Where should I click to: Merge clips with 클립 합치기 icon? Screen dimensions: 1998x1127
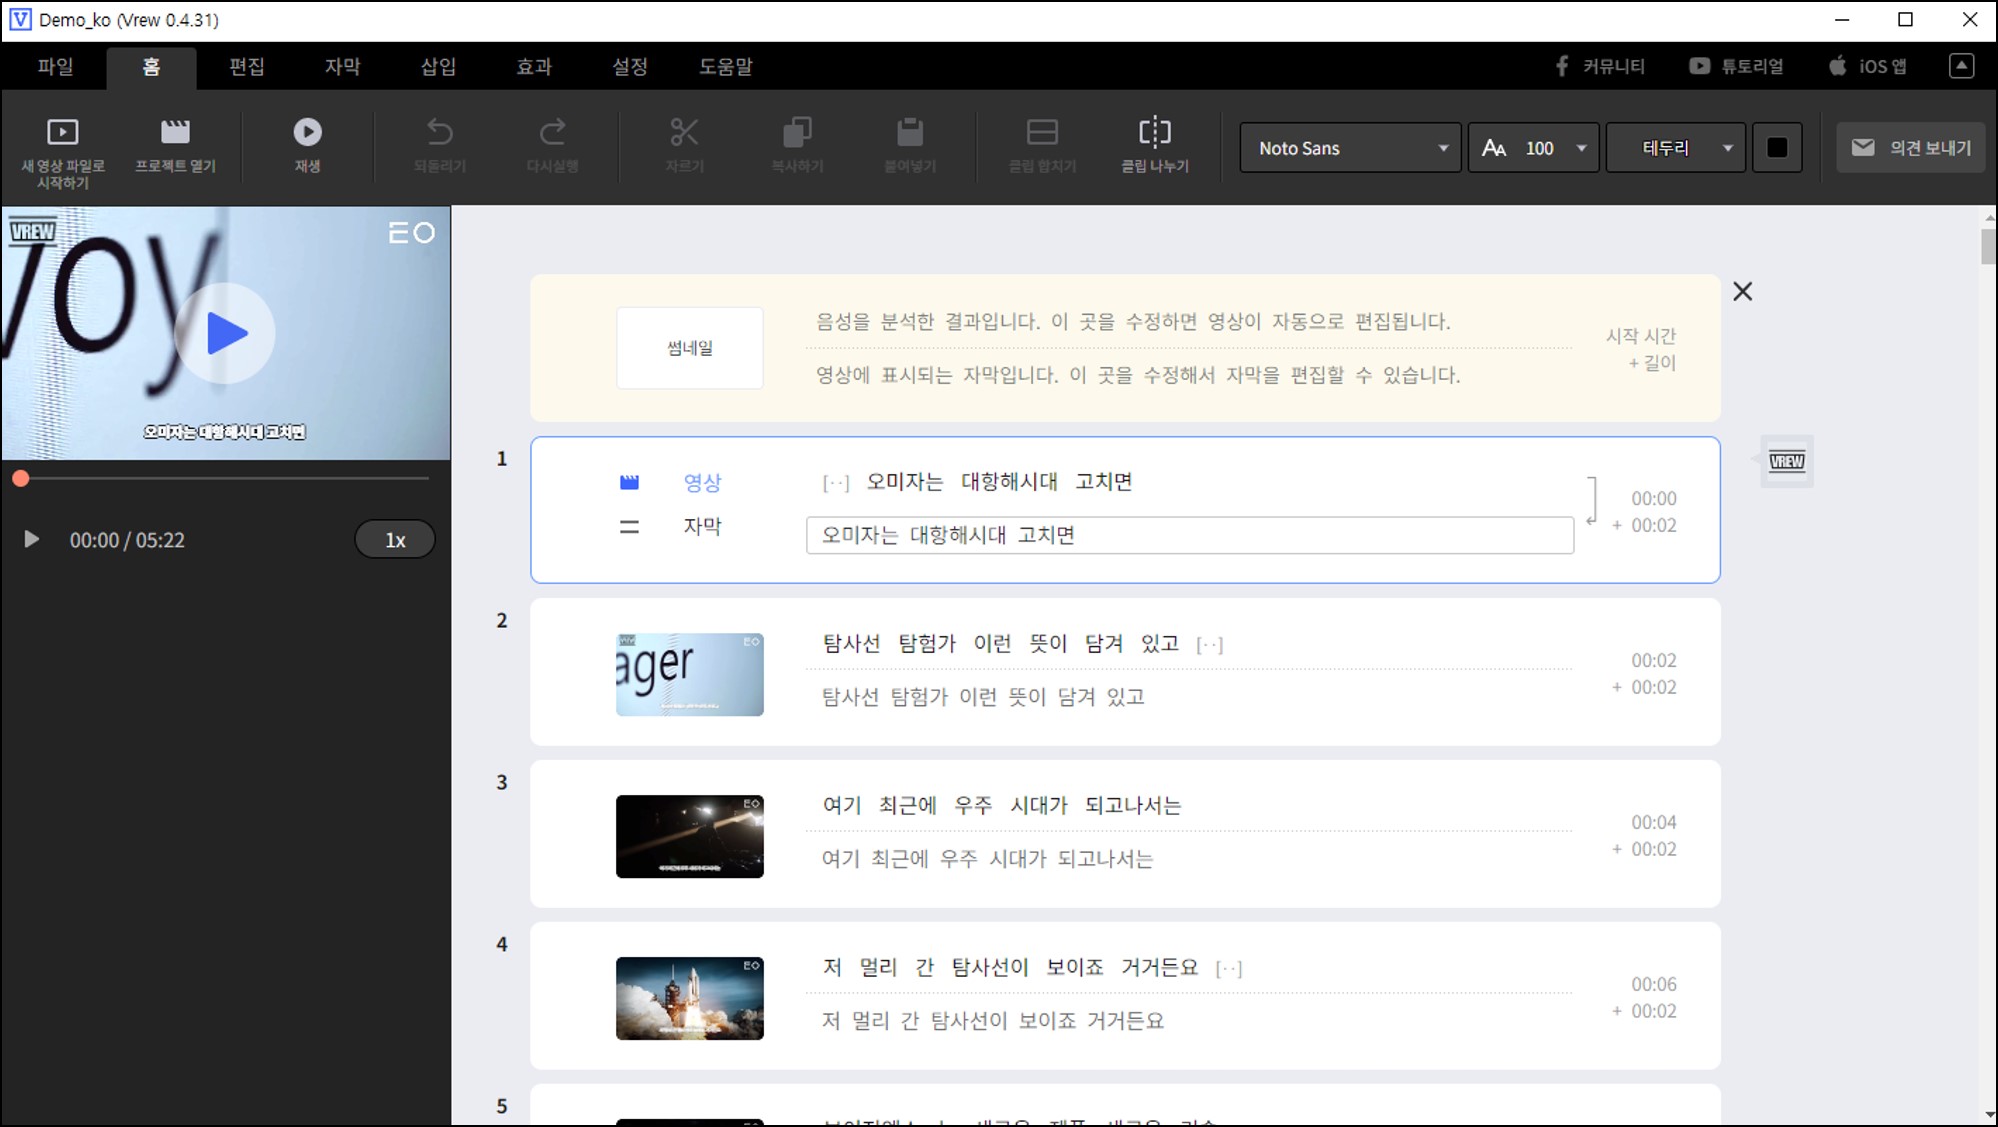click(x=1042, y=131)
